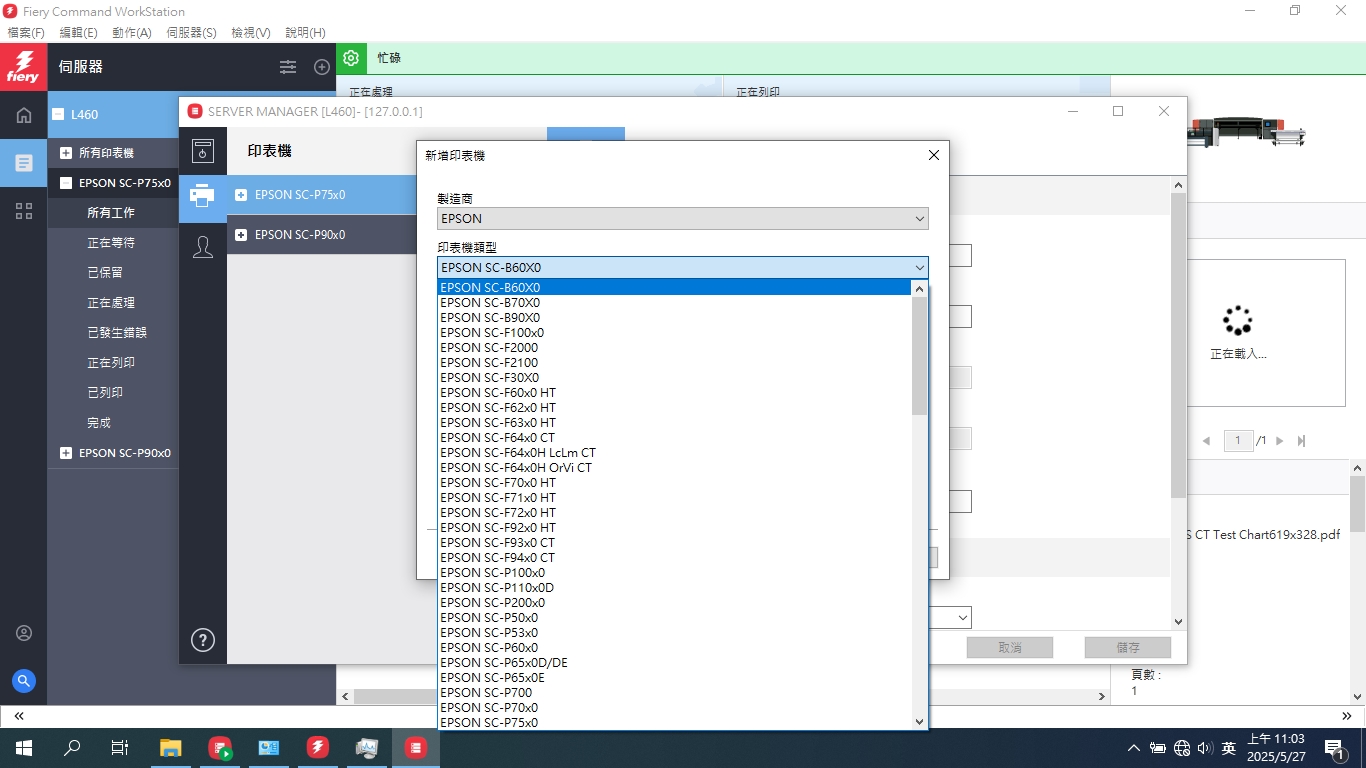Click the Server Manager help question icon
The height and width of the screenshot is (768, 1366).
pos(202,640)
